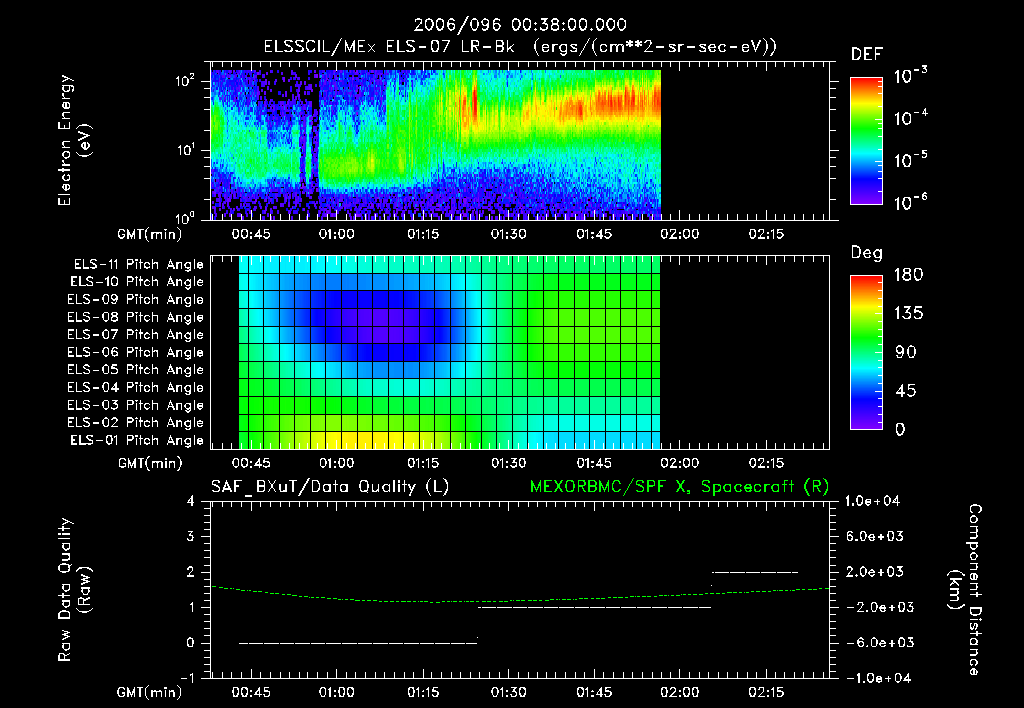This screenshot has height=708, width=1024.
Task: Select the ELS-06 Pitch Angle row label
Action: tap(135, 352)
